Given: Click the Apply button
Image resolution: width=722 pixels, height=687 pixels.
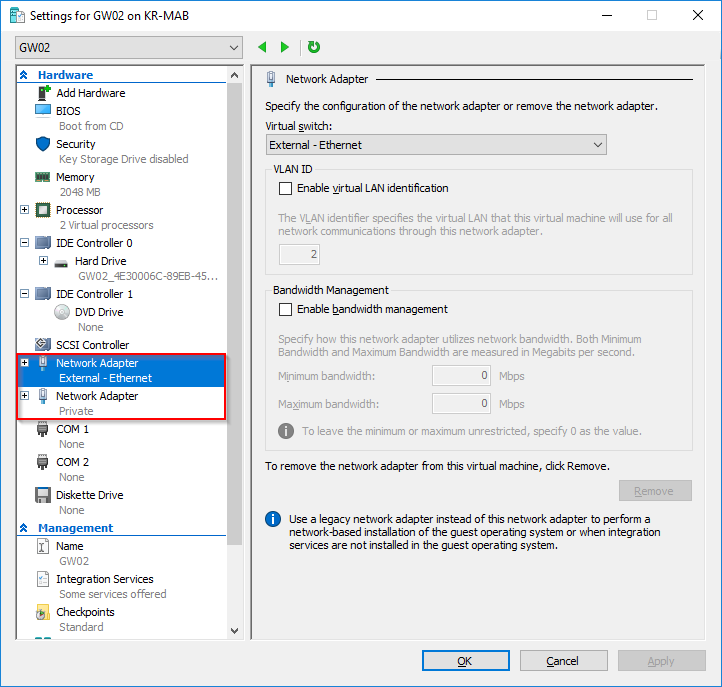Looking at the screenshot, I should pos(662,661).
